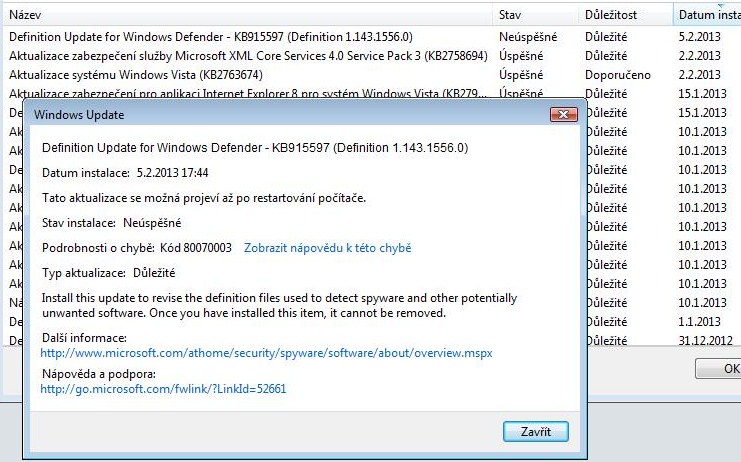Sort the list by the Důležitost column header
The height and width of the screenshot is (462, 741).
pos(626,15)
